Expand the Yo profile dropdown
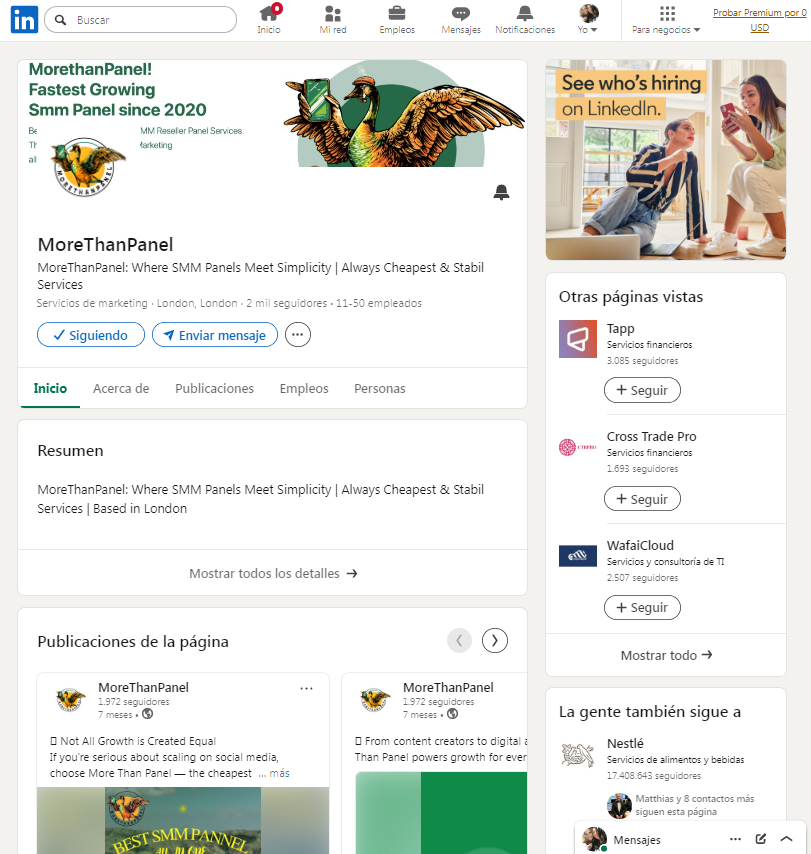Viewport: 811px width, 854px height. 588,19
